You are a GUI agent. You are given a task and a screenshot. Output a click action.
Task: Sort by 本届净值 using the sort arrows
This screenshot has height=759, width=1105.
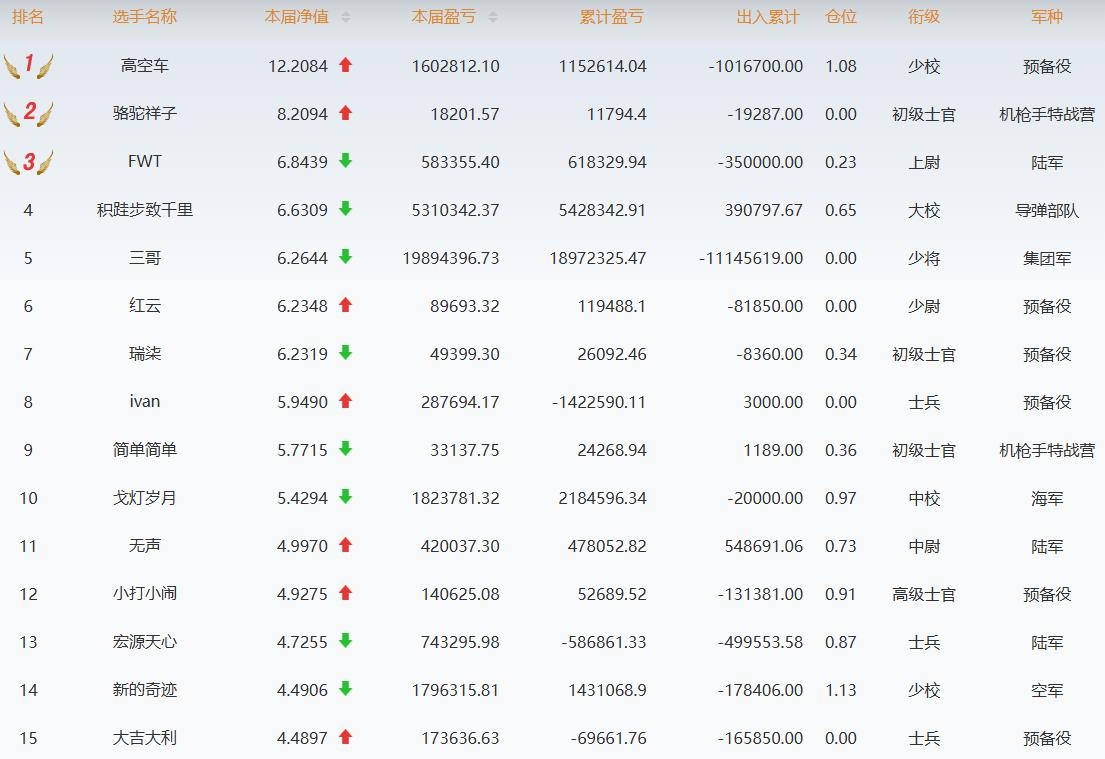point(346,17)
